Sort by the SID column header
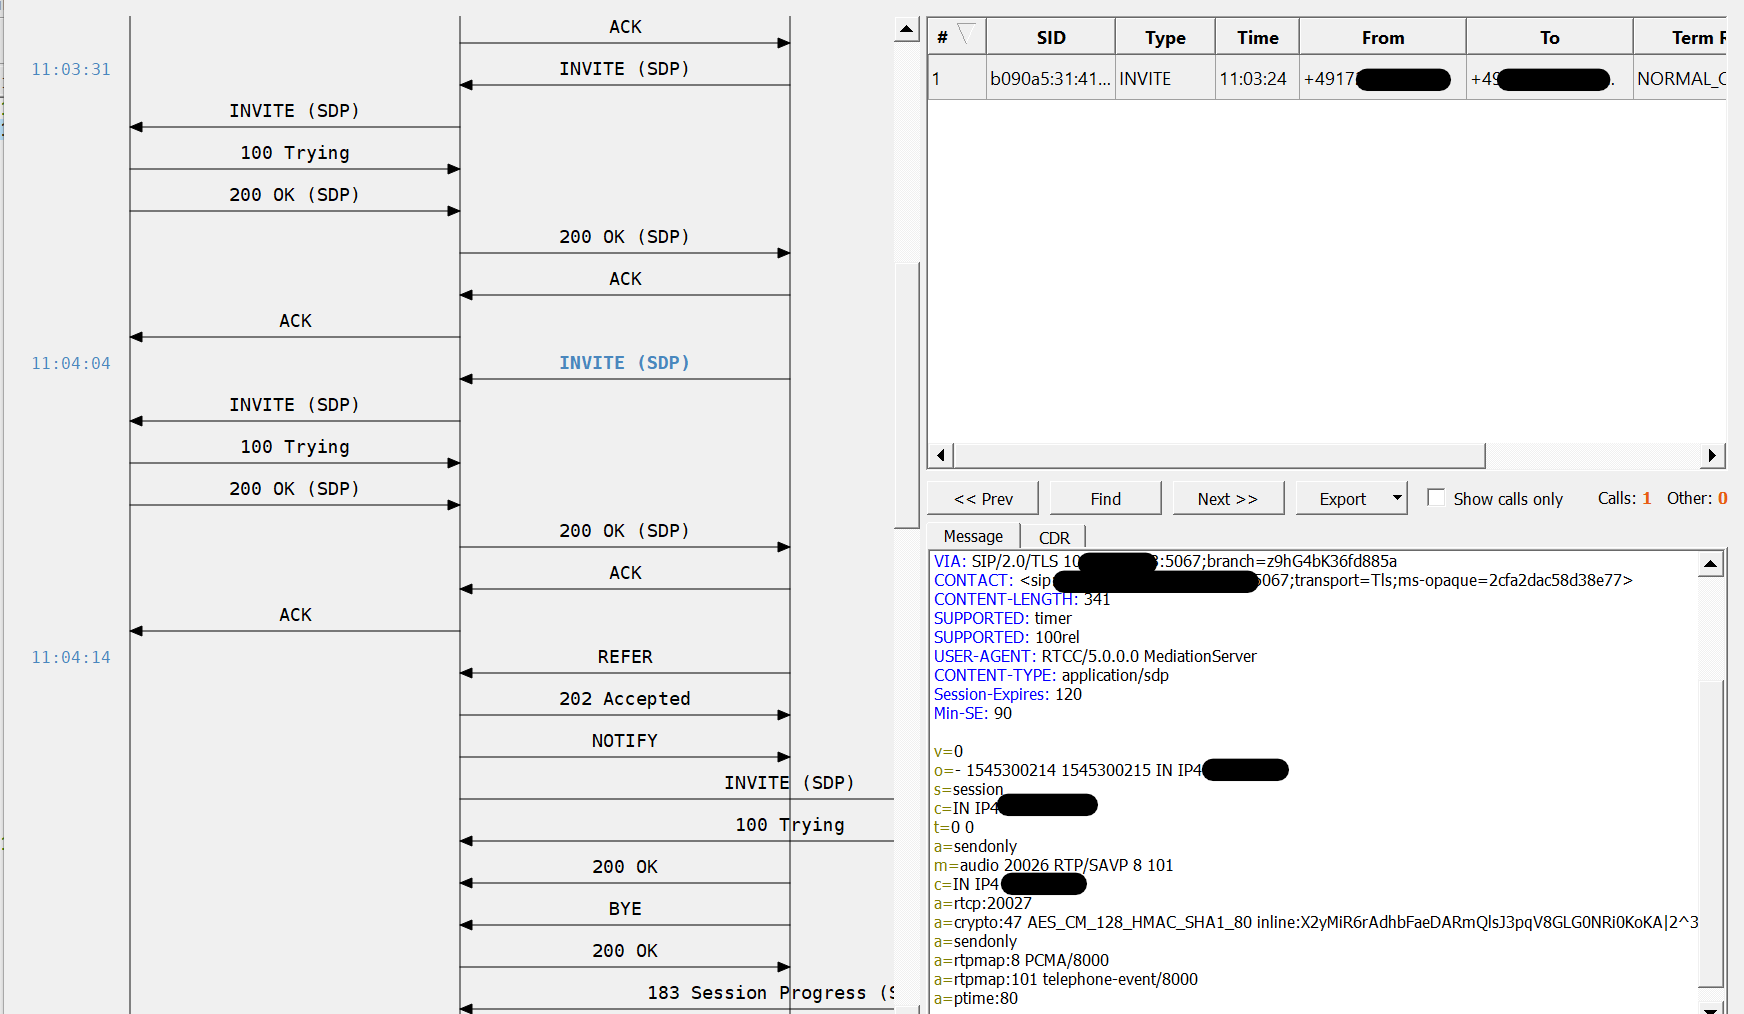Screen dimensions: 1744x1014 tap(1050, 38)
